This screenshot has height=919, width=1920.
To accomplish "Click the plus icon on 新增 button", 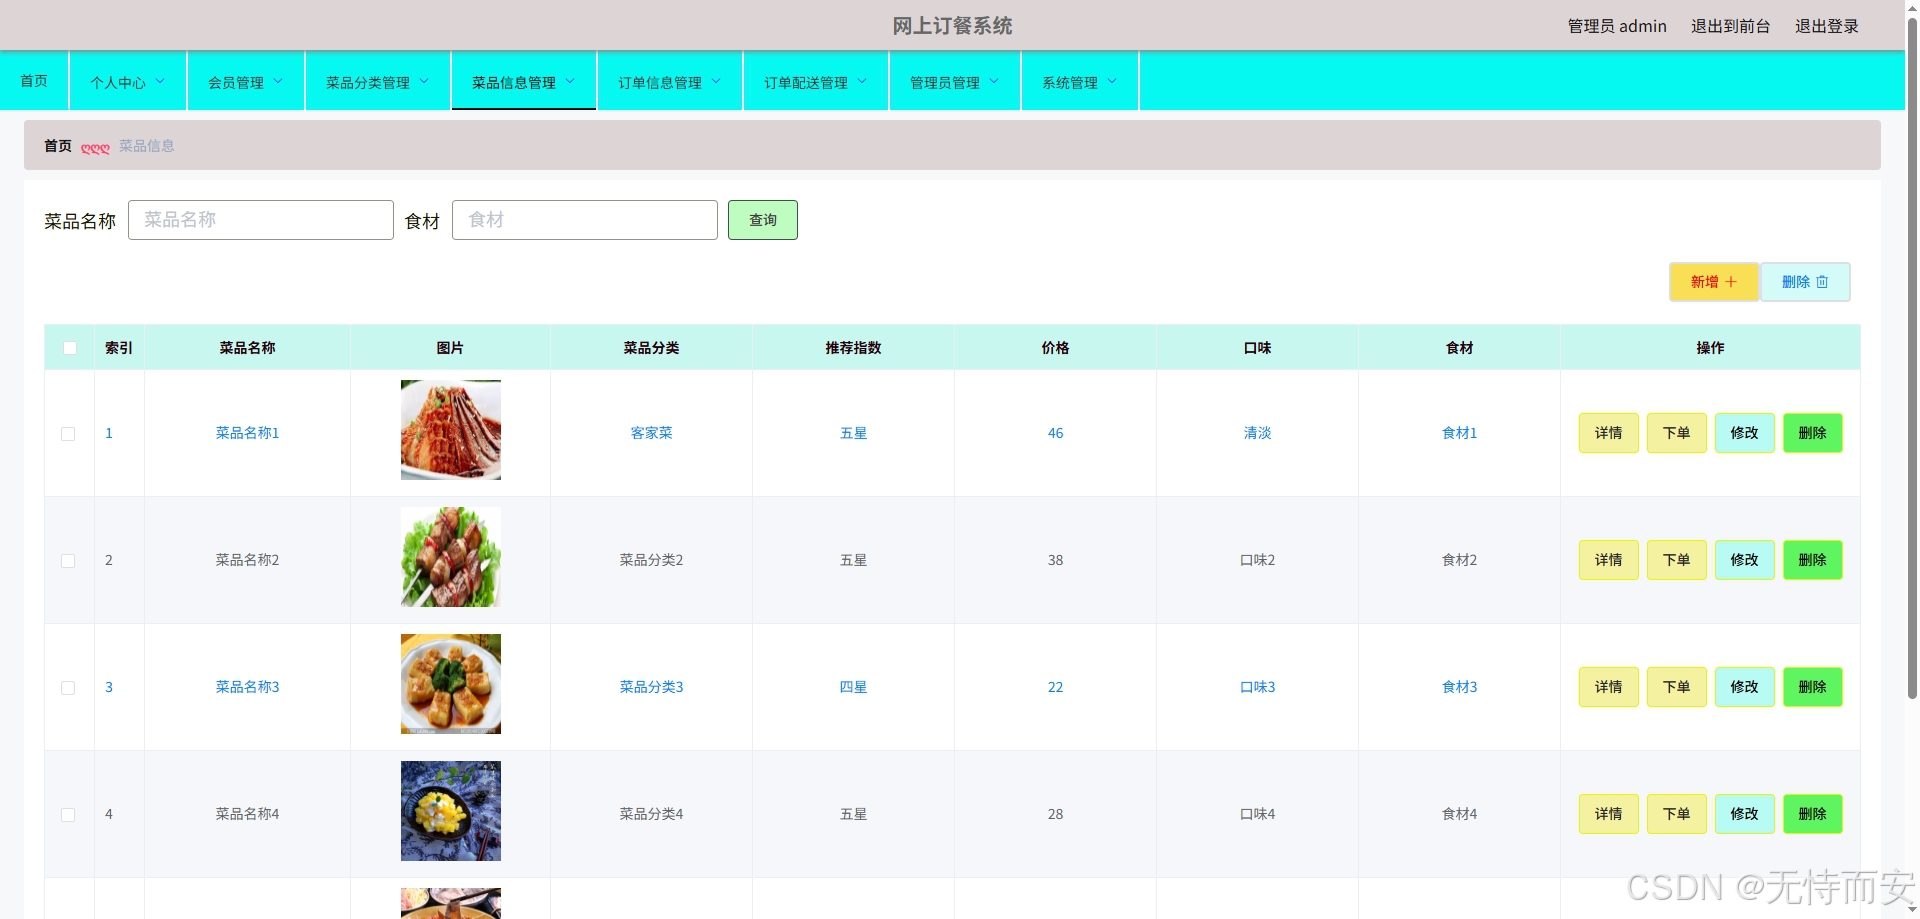I will [1731, 282].
